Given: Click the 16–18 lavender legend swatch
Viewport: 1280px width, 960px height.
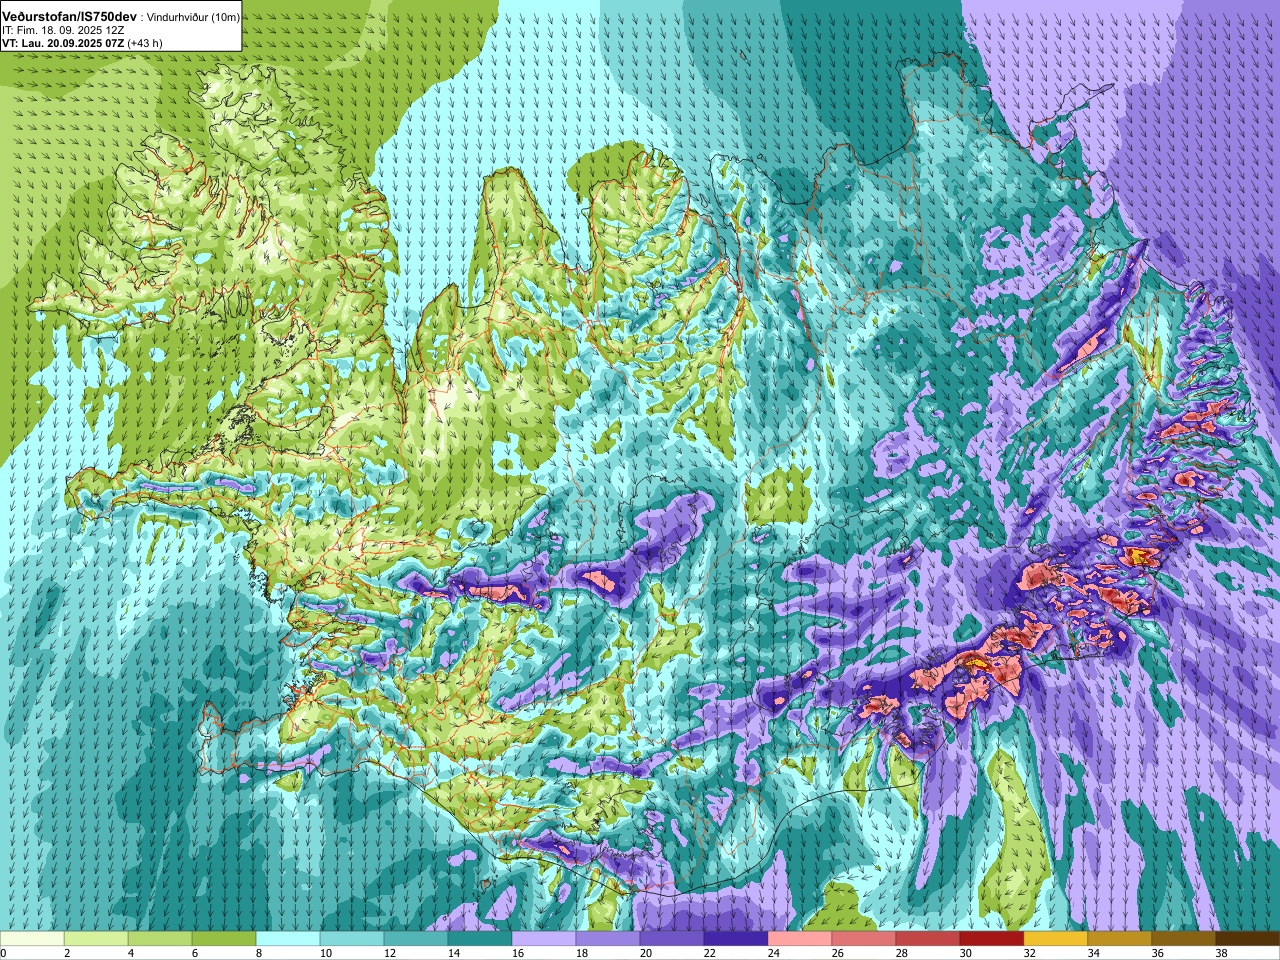Looking at the screenshot, I should click(544, 939).
